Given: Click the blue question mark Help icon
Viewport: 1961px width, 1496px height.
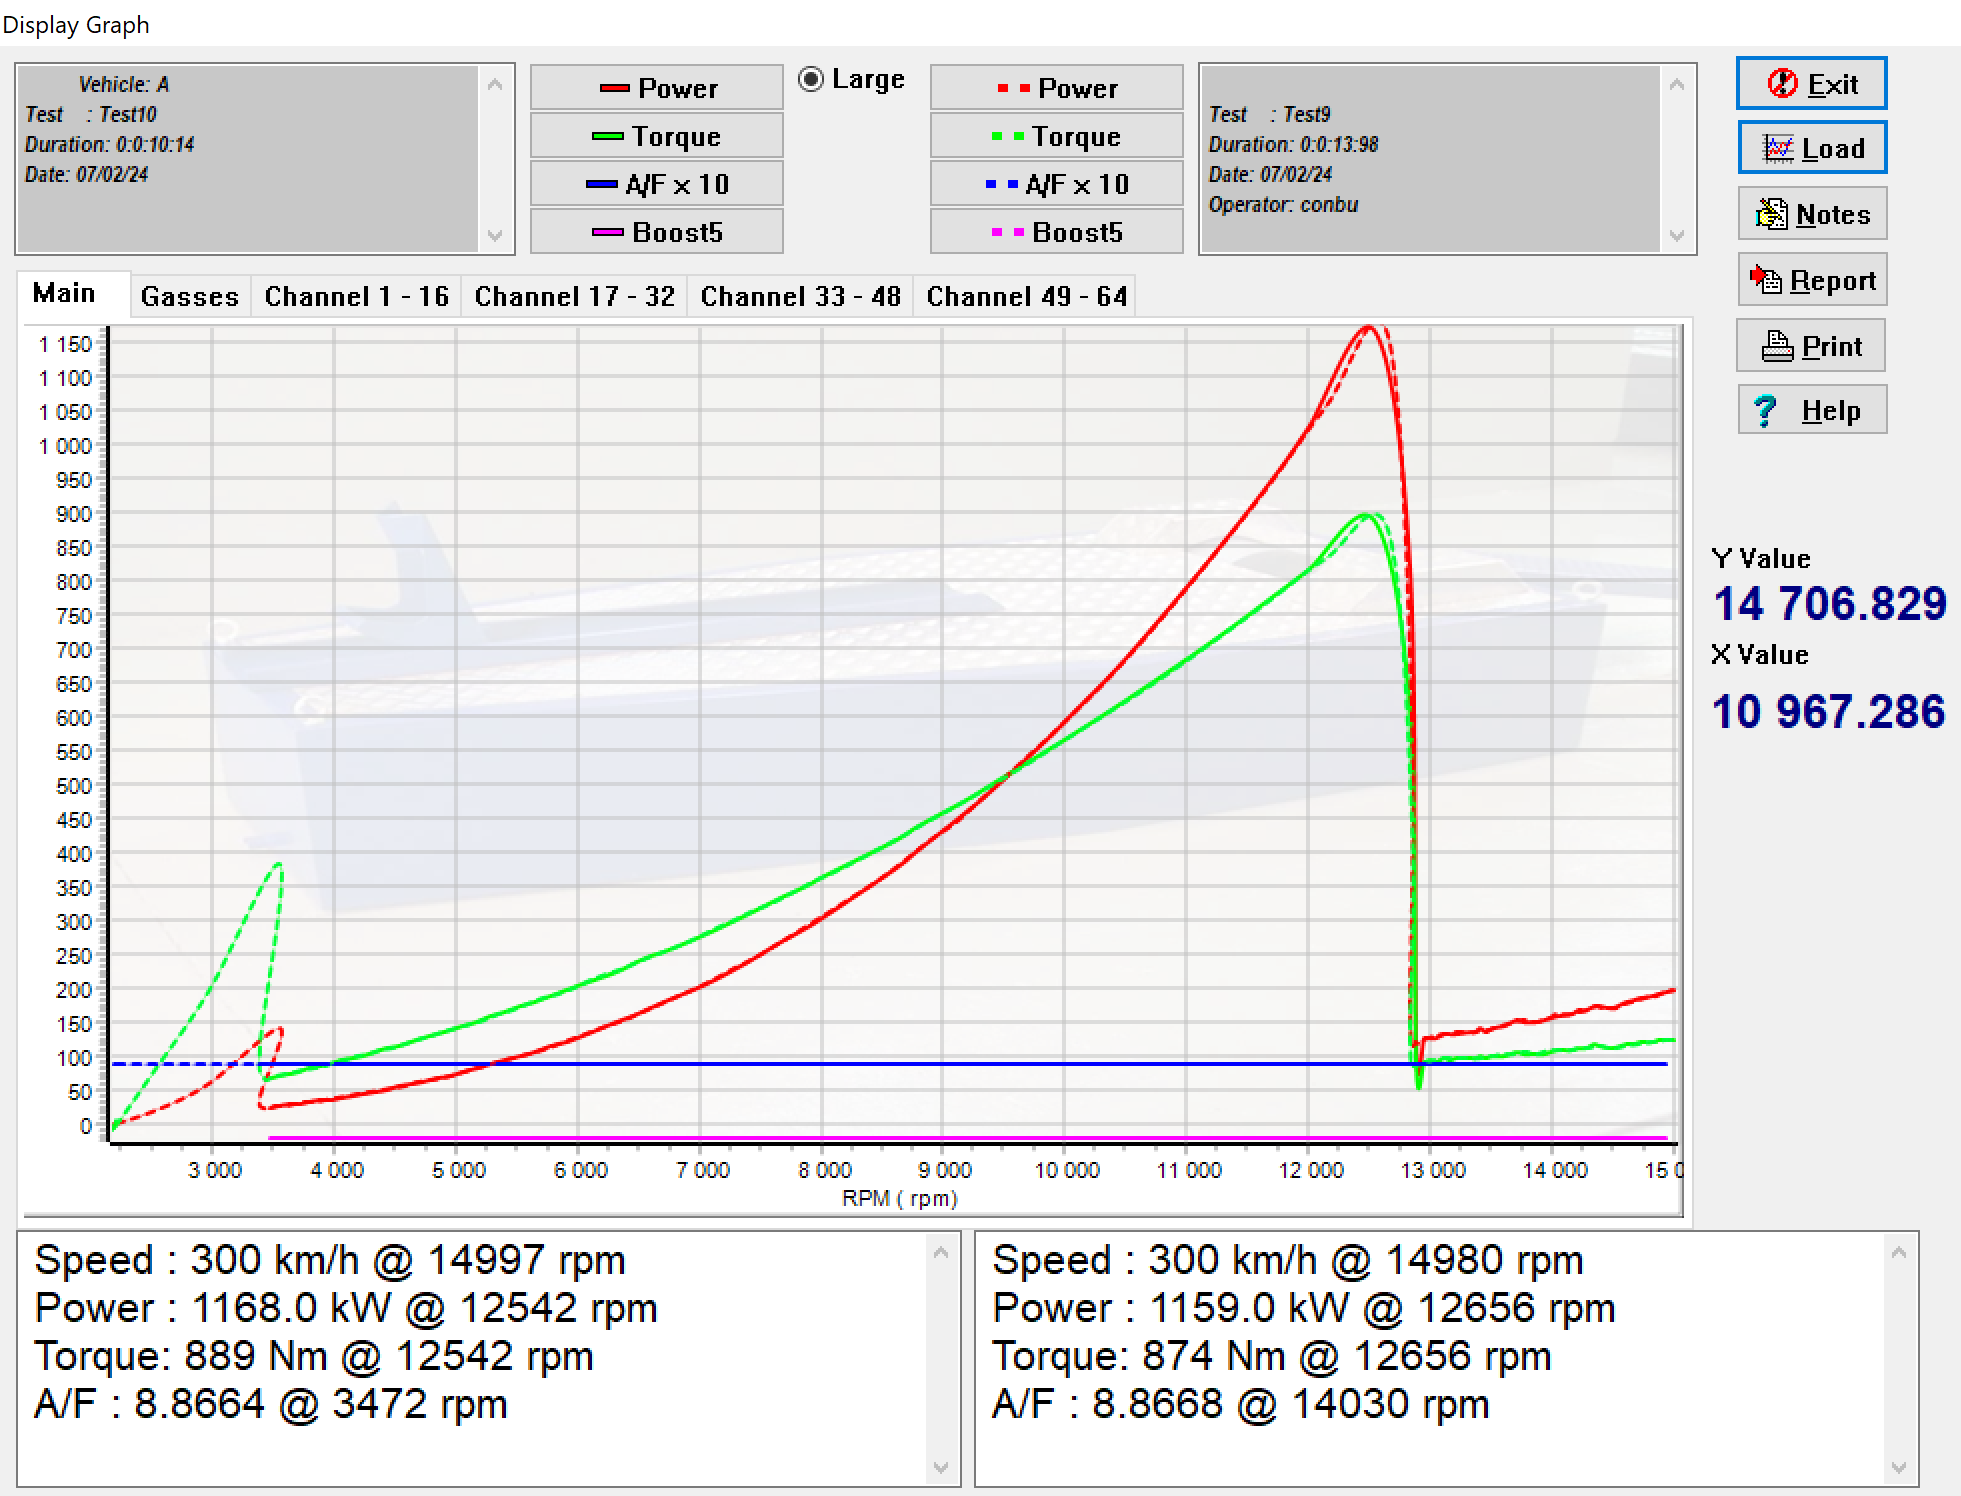Looking at the screenshot, I should 1765,411.
